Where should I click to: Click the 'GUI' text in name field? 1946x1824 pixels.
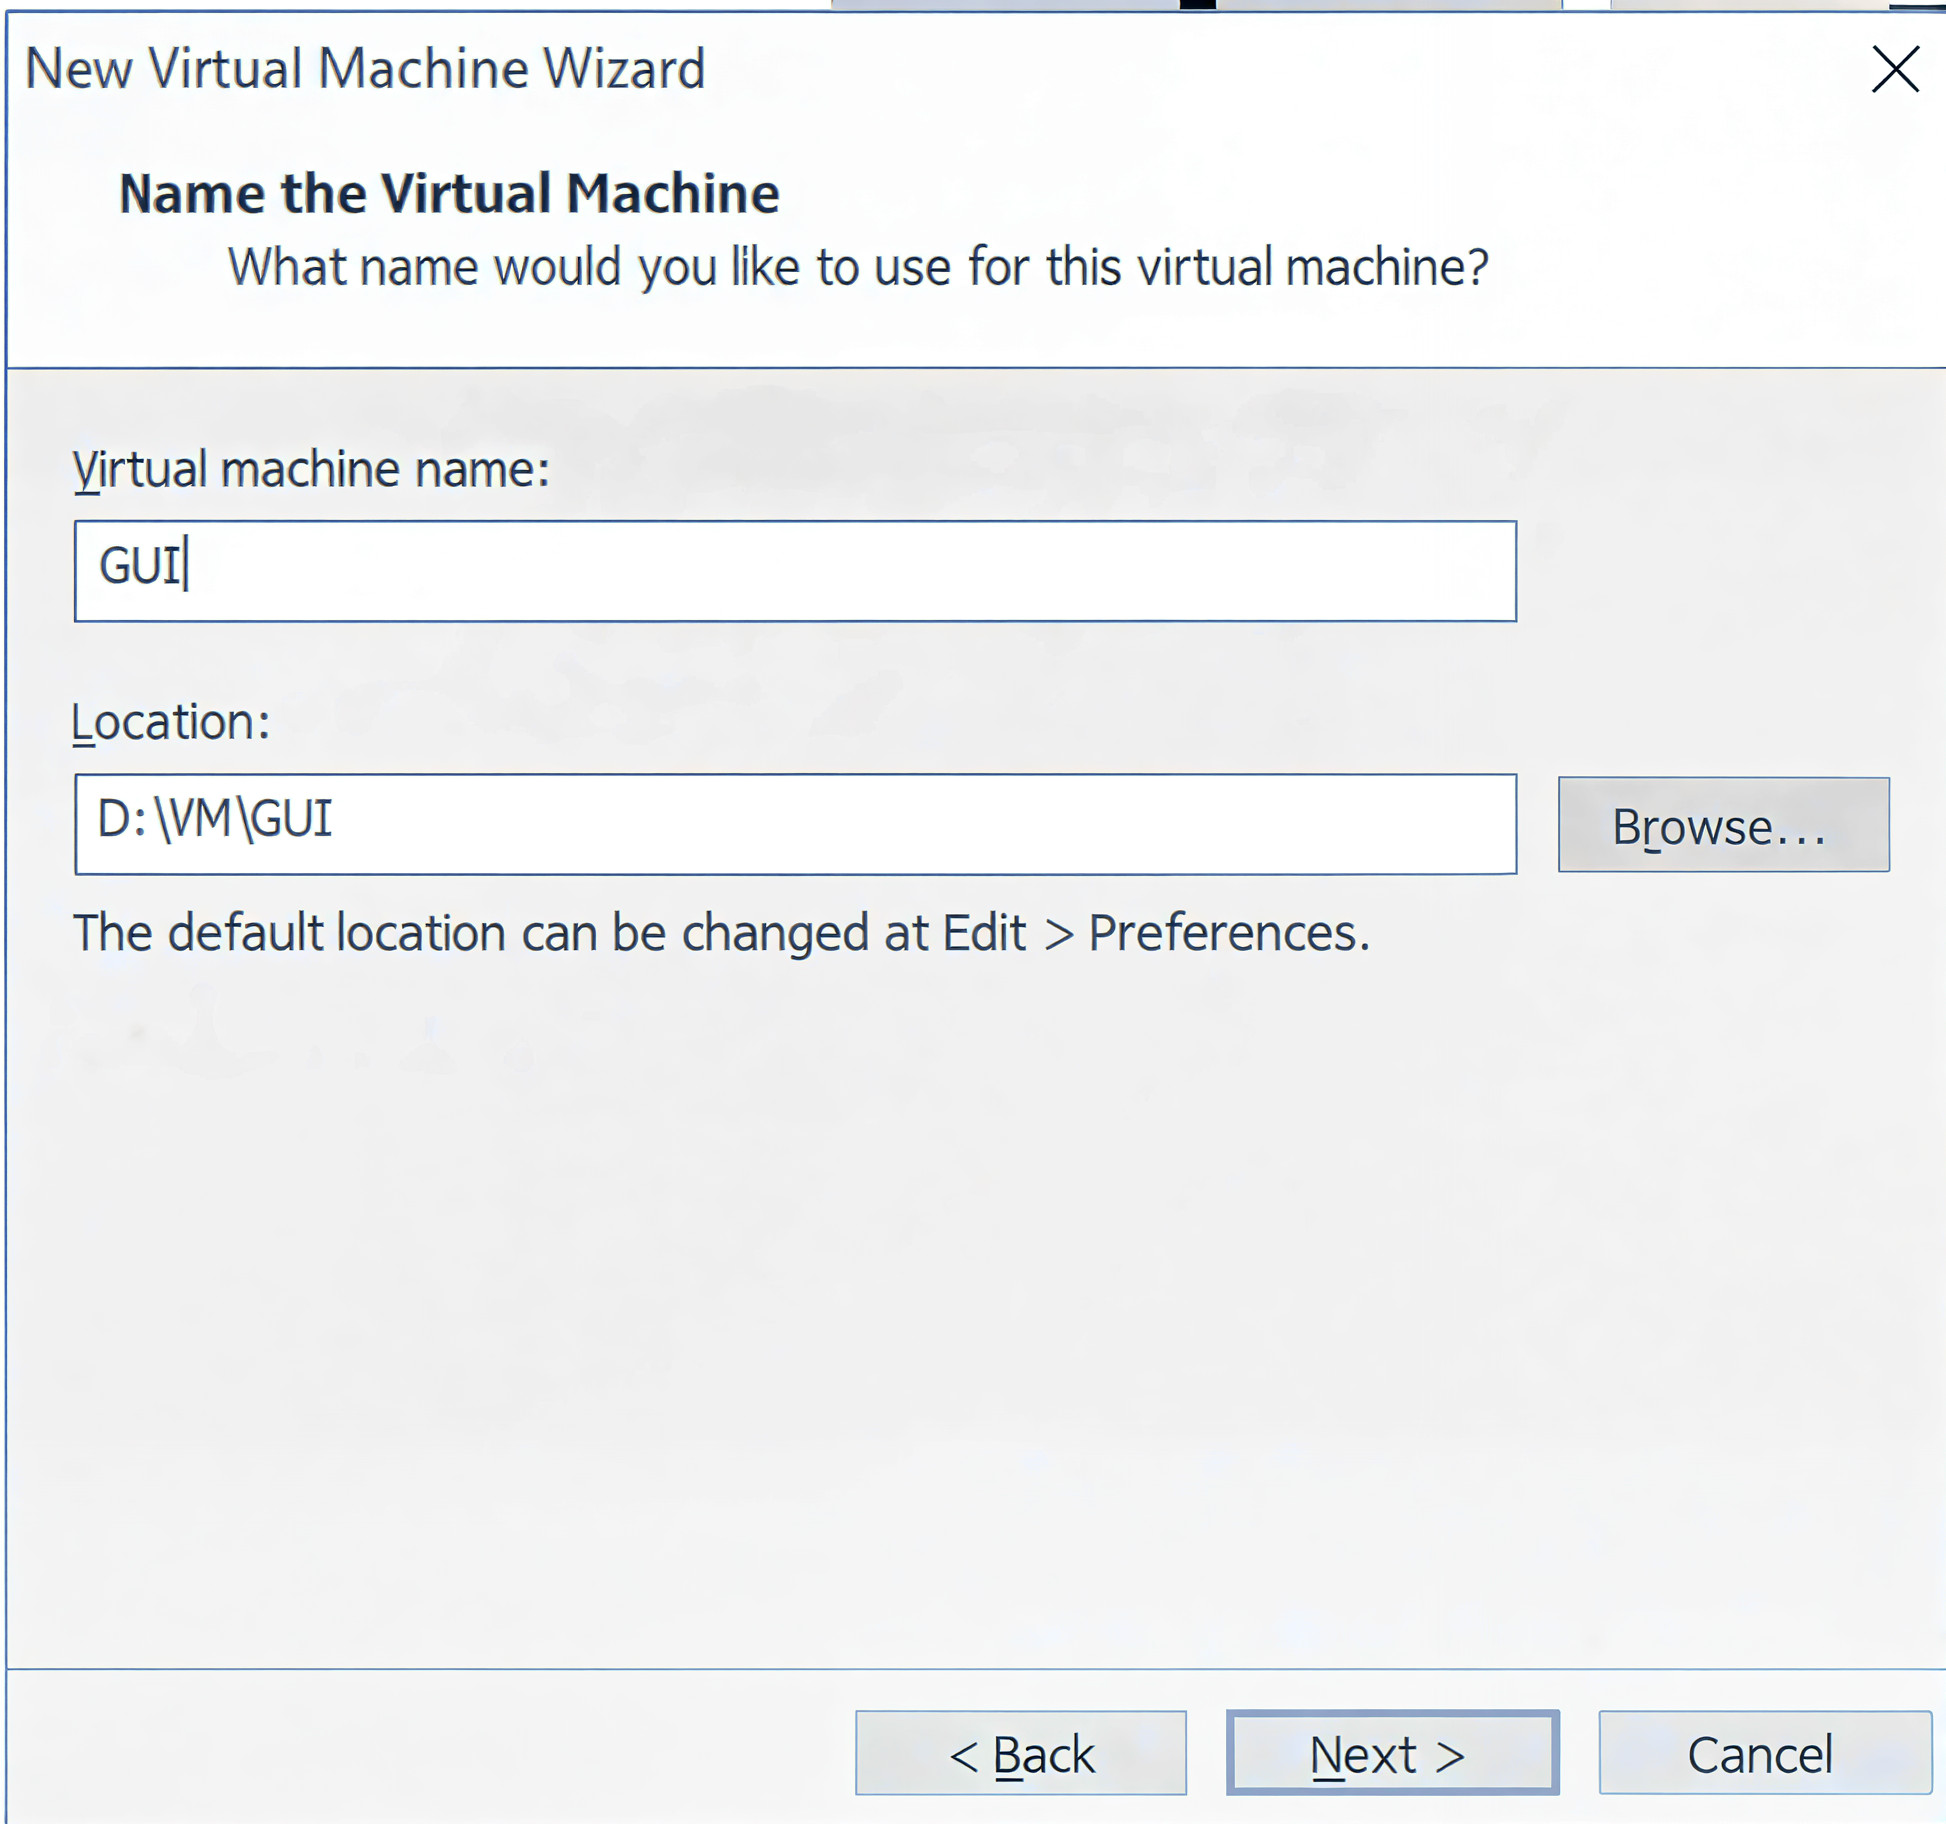pyautogui.click(x=139, y=566)
